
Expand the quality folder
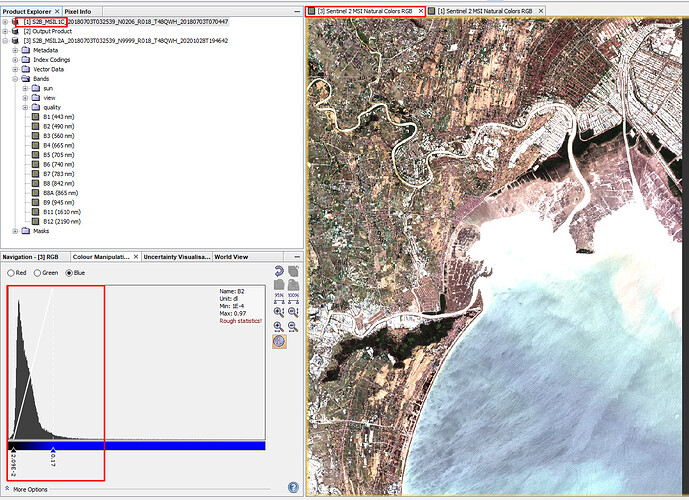(25, 107)
